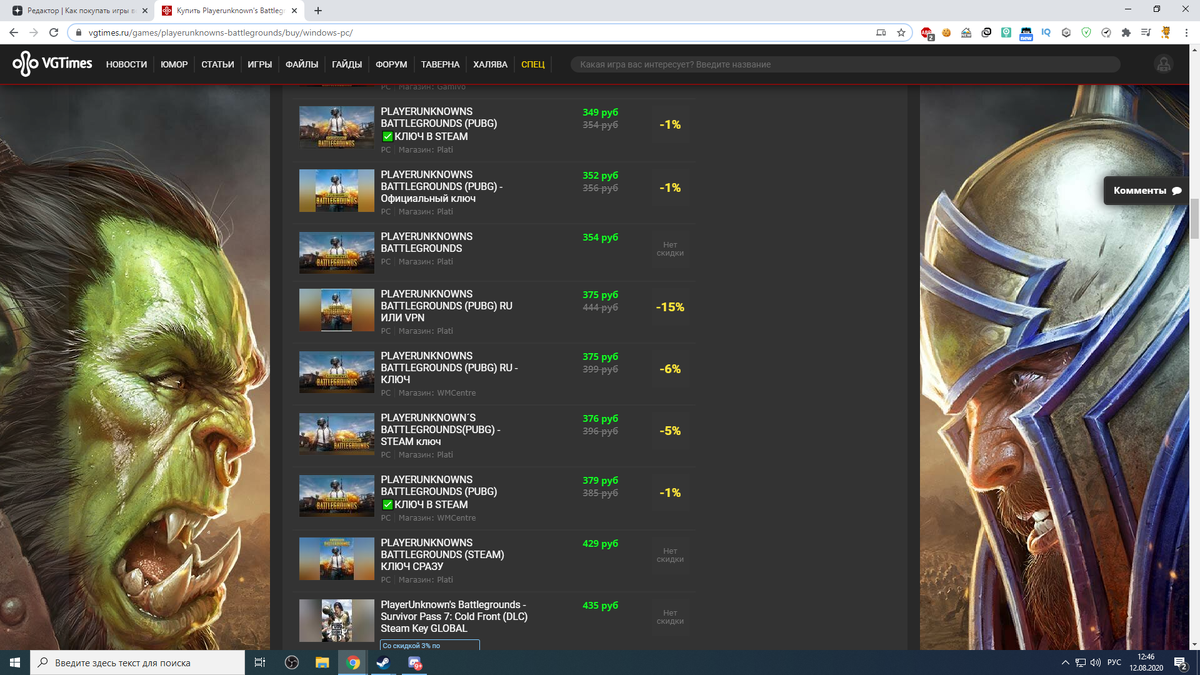Click the VGTimes logo

tap(52, 64)
